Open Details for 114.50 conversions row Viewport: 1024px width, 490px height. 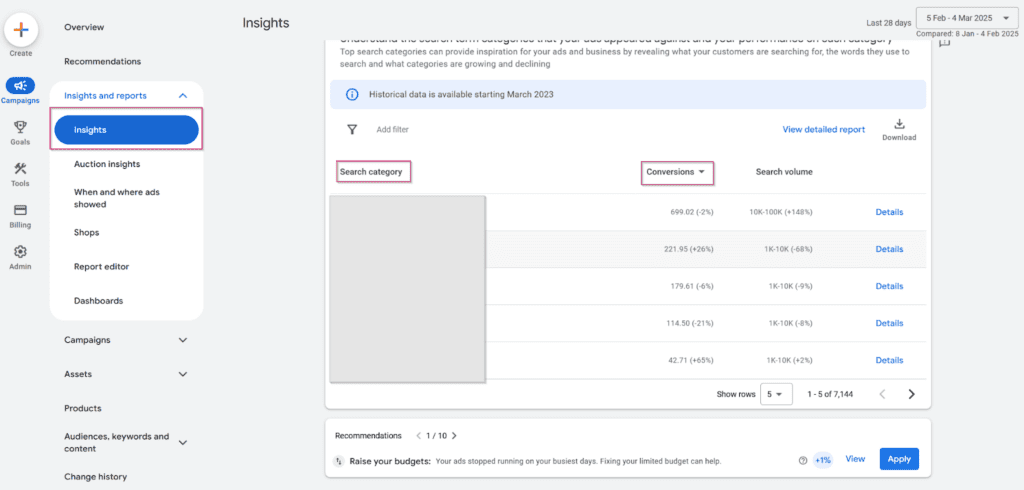889,323
